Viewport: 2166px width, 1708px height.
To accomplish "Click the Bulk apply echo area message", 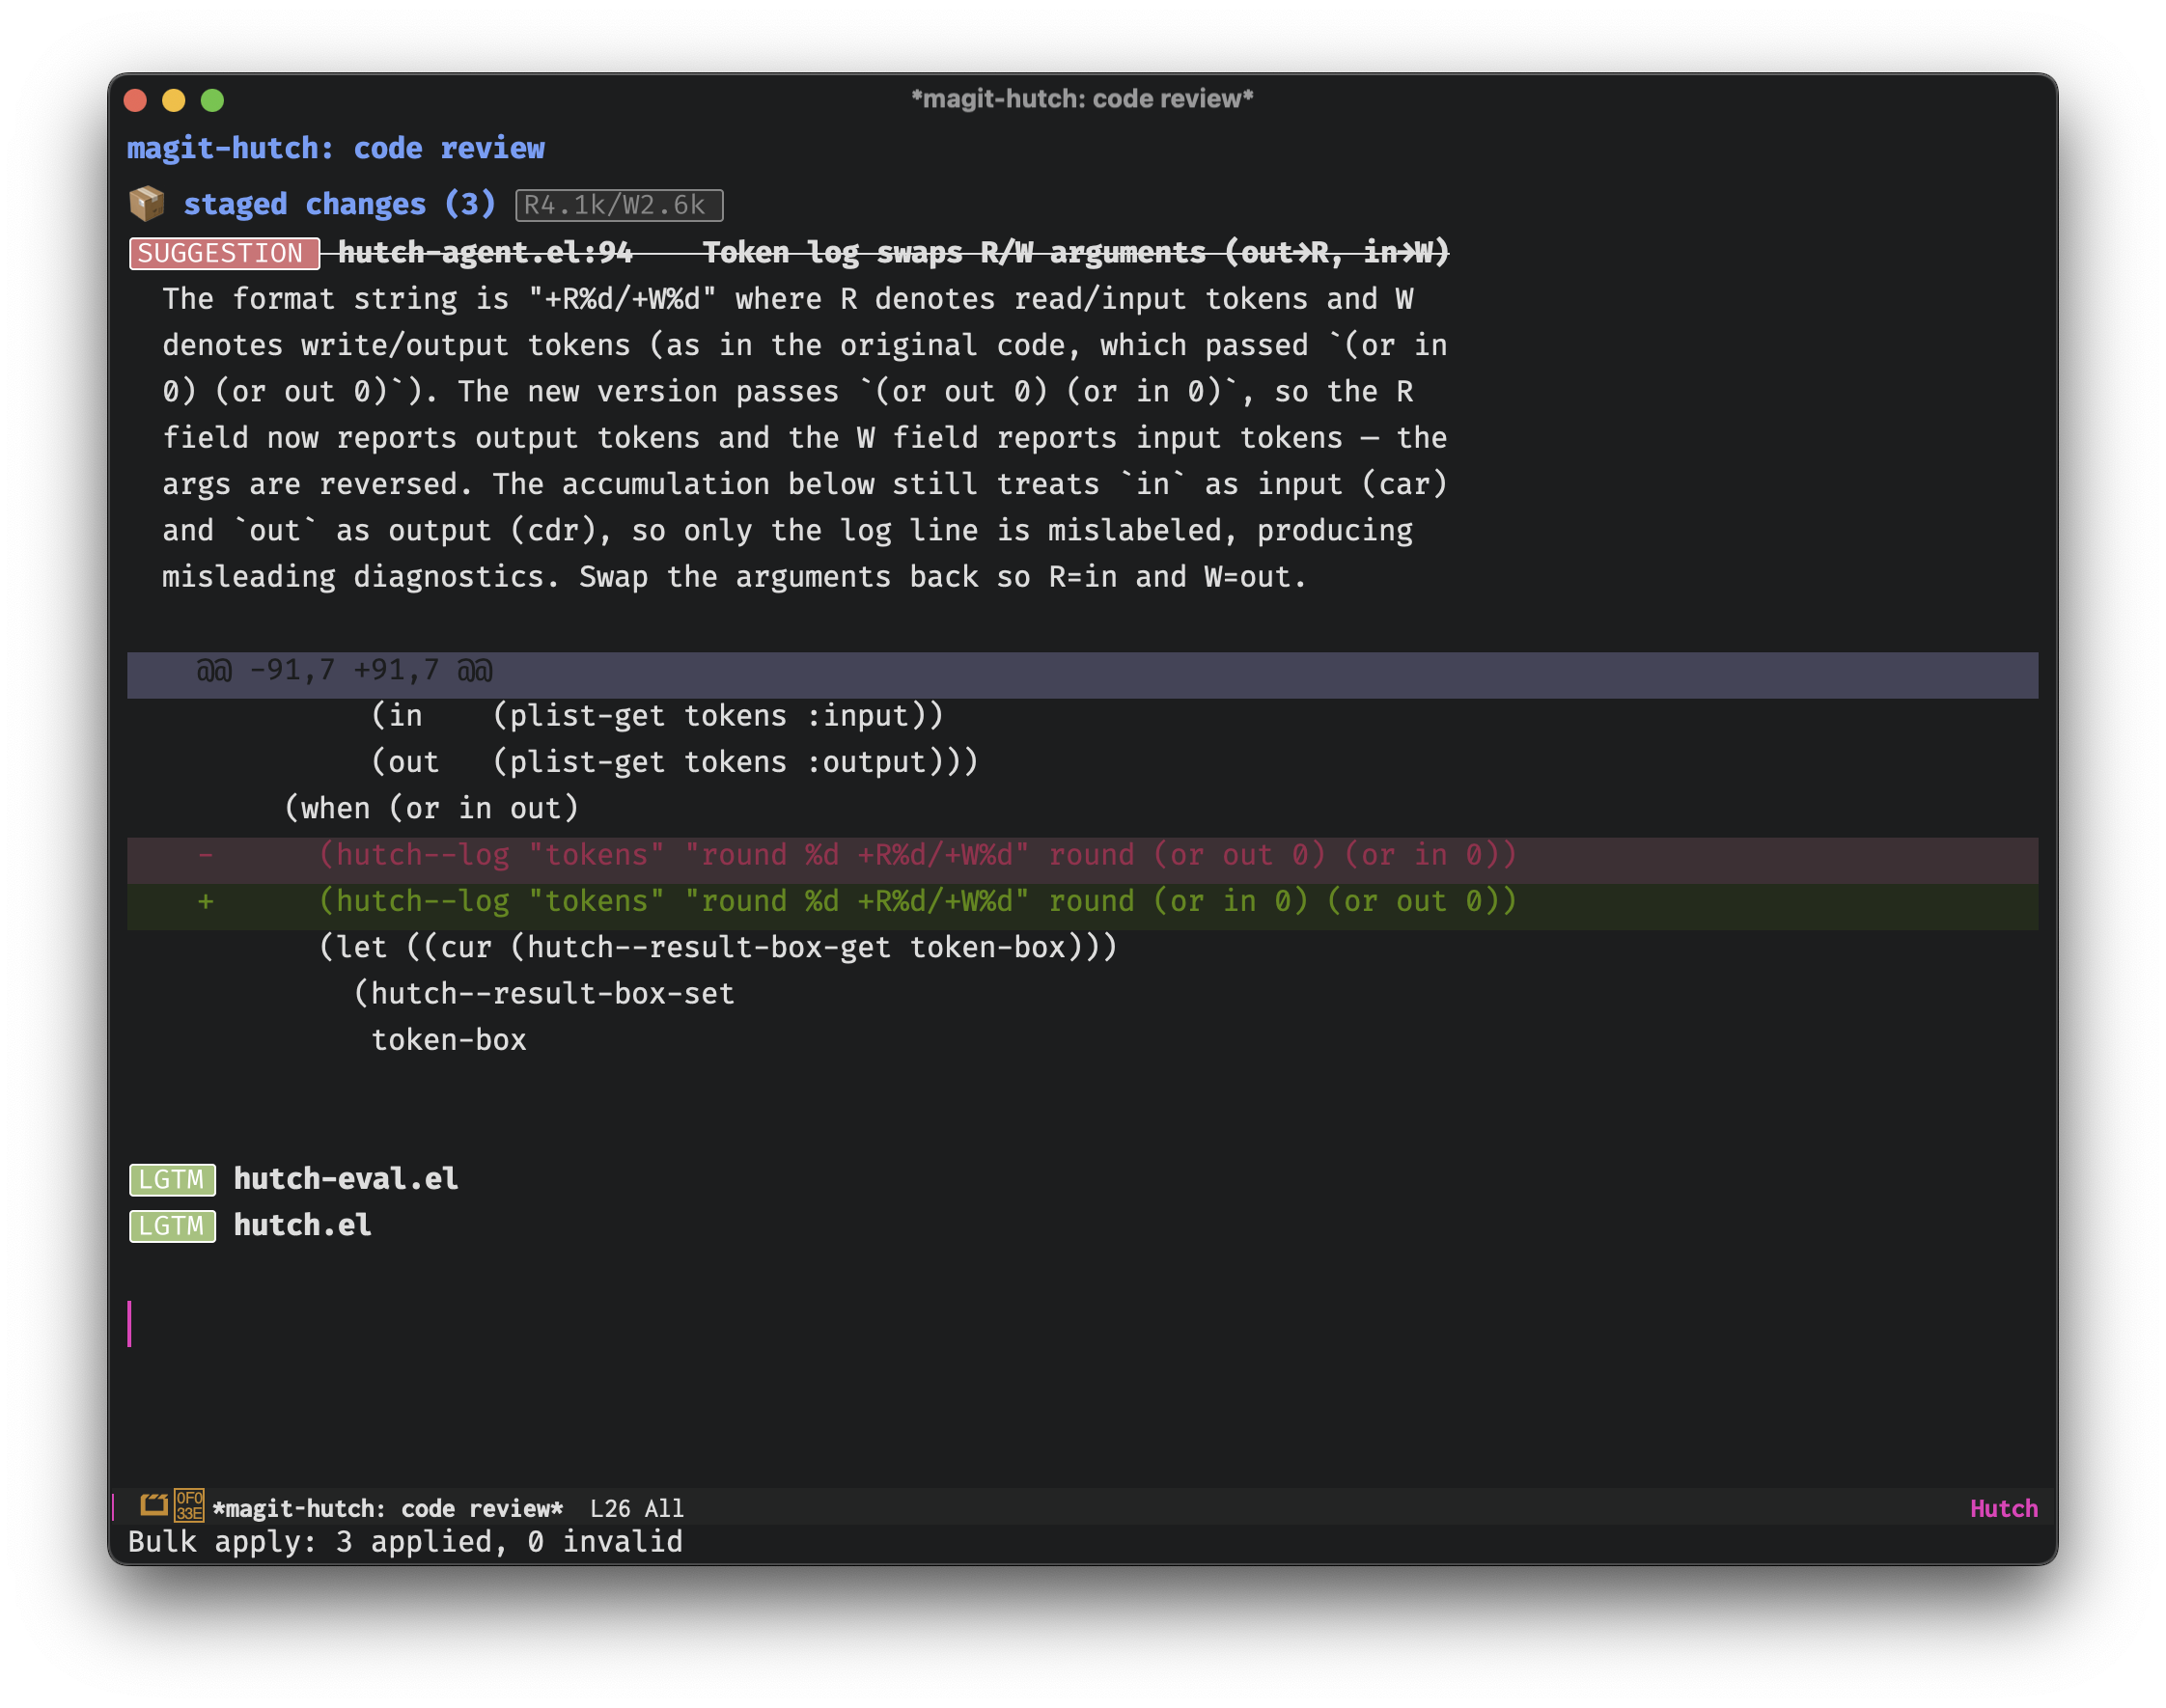I will click(x=405, y=1541).
